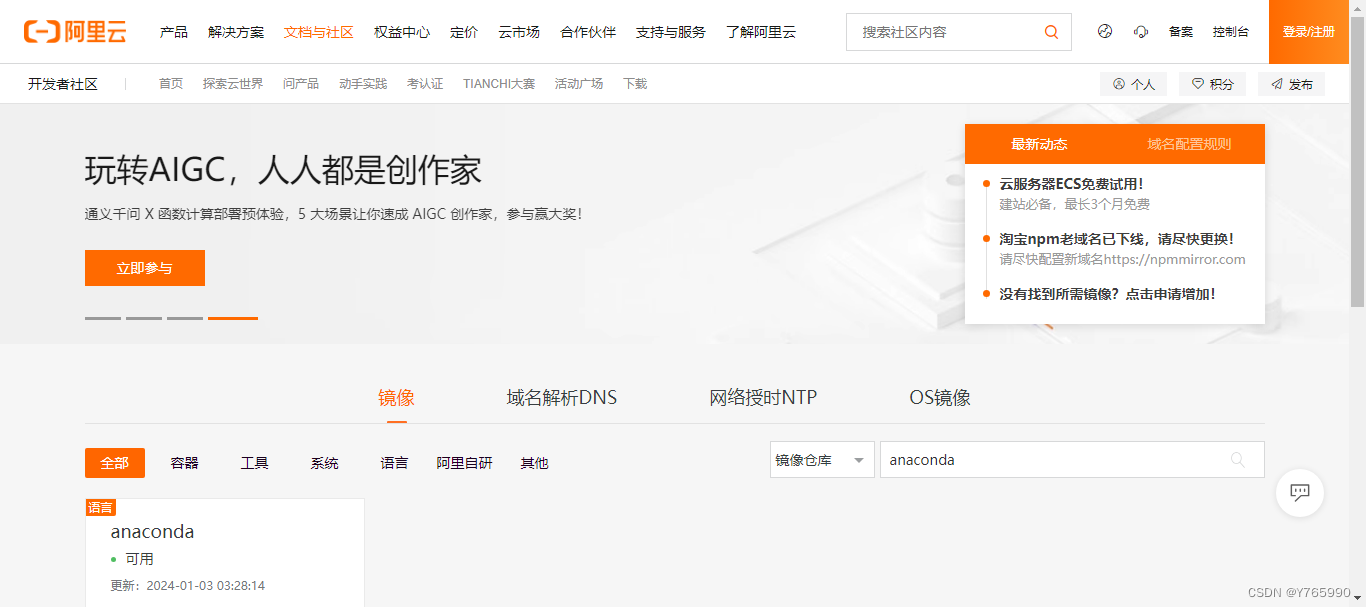Click the banner headline 玩转AIGC

coord(283,170)
